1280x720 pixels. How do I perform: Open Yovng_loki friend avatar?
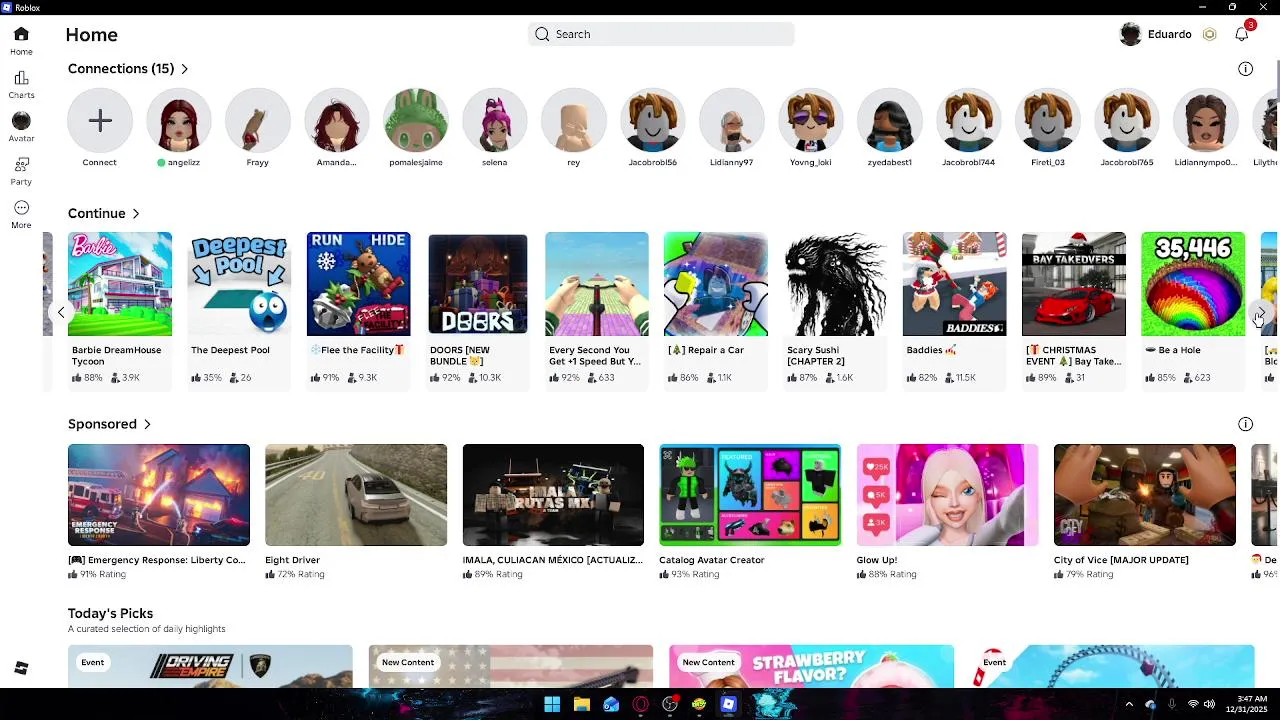click(x=811, y=121)
